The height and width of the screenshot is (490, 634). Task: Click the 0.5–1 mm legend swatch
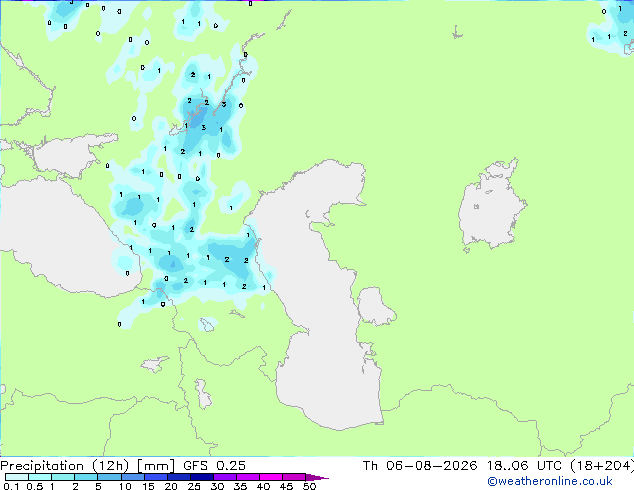coord(40,477)
